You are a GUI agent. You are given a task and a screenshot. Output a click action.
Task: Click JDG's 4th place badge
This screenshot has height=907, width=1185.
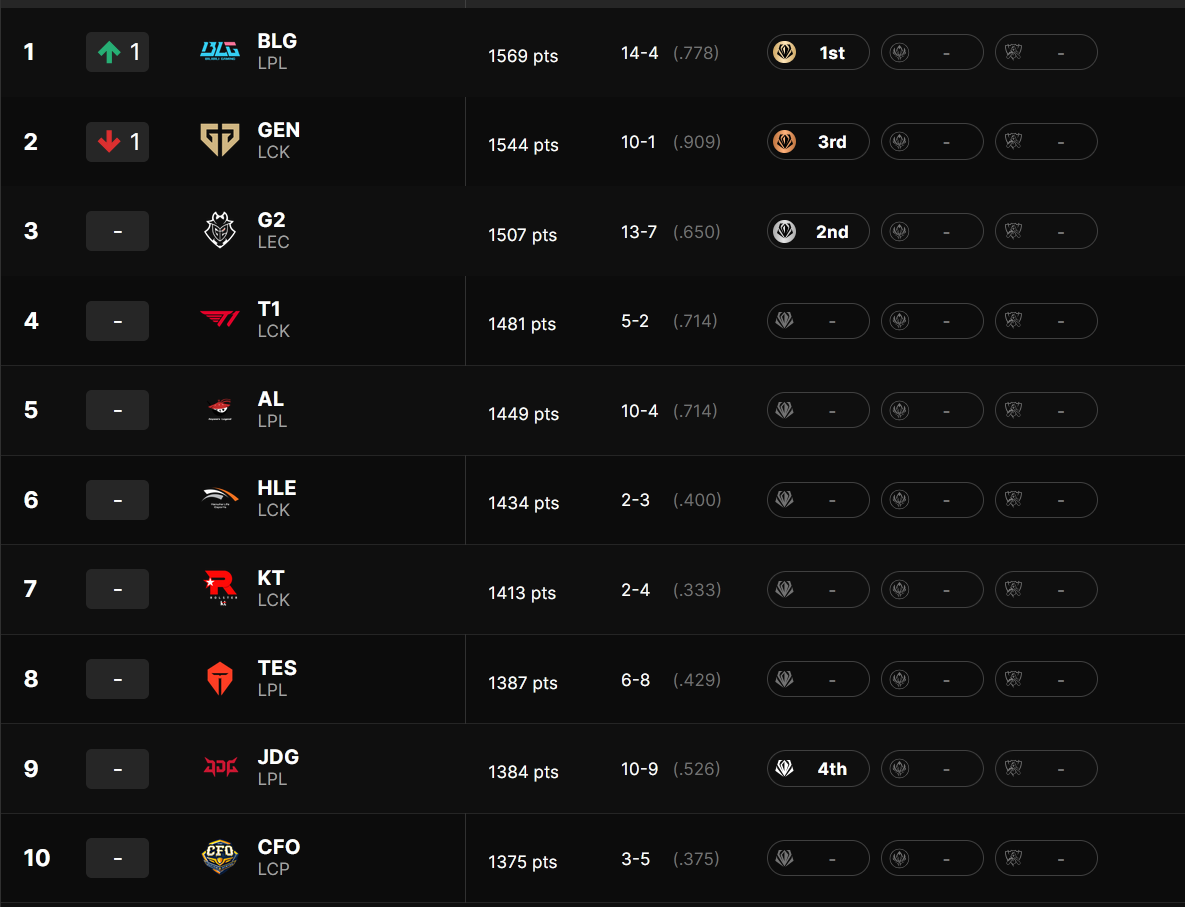click(x=818, y=768)
